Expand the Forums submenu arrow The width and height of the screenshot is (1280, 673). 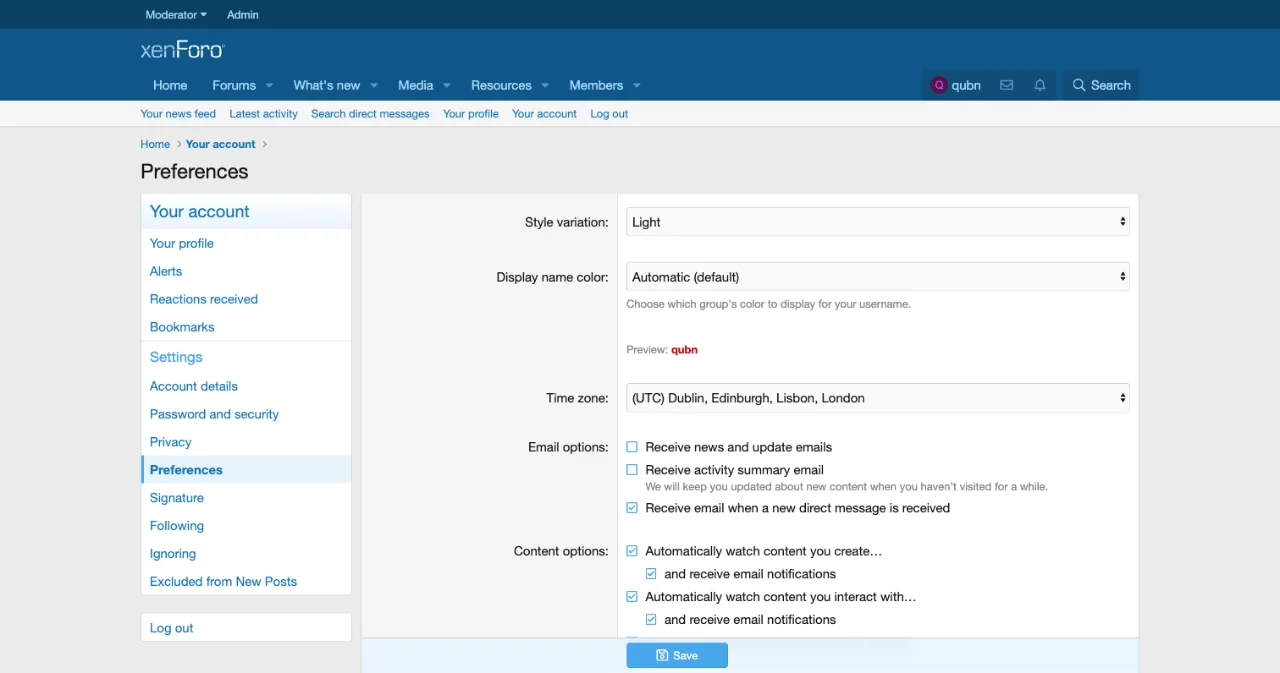pos(269,86)
